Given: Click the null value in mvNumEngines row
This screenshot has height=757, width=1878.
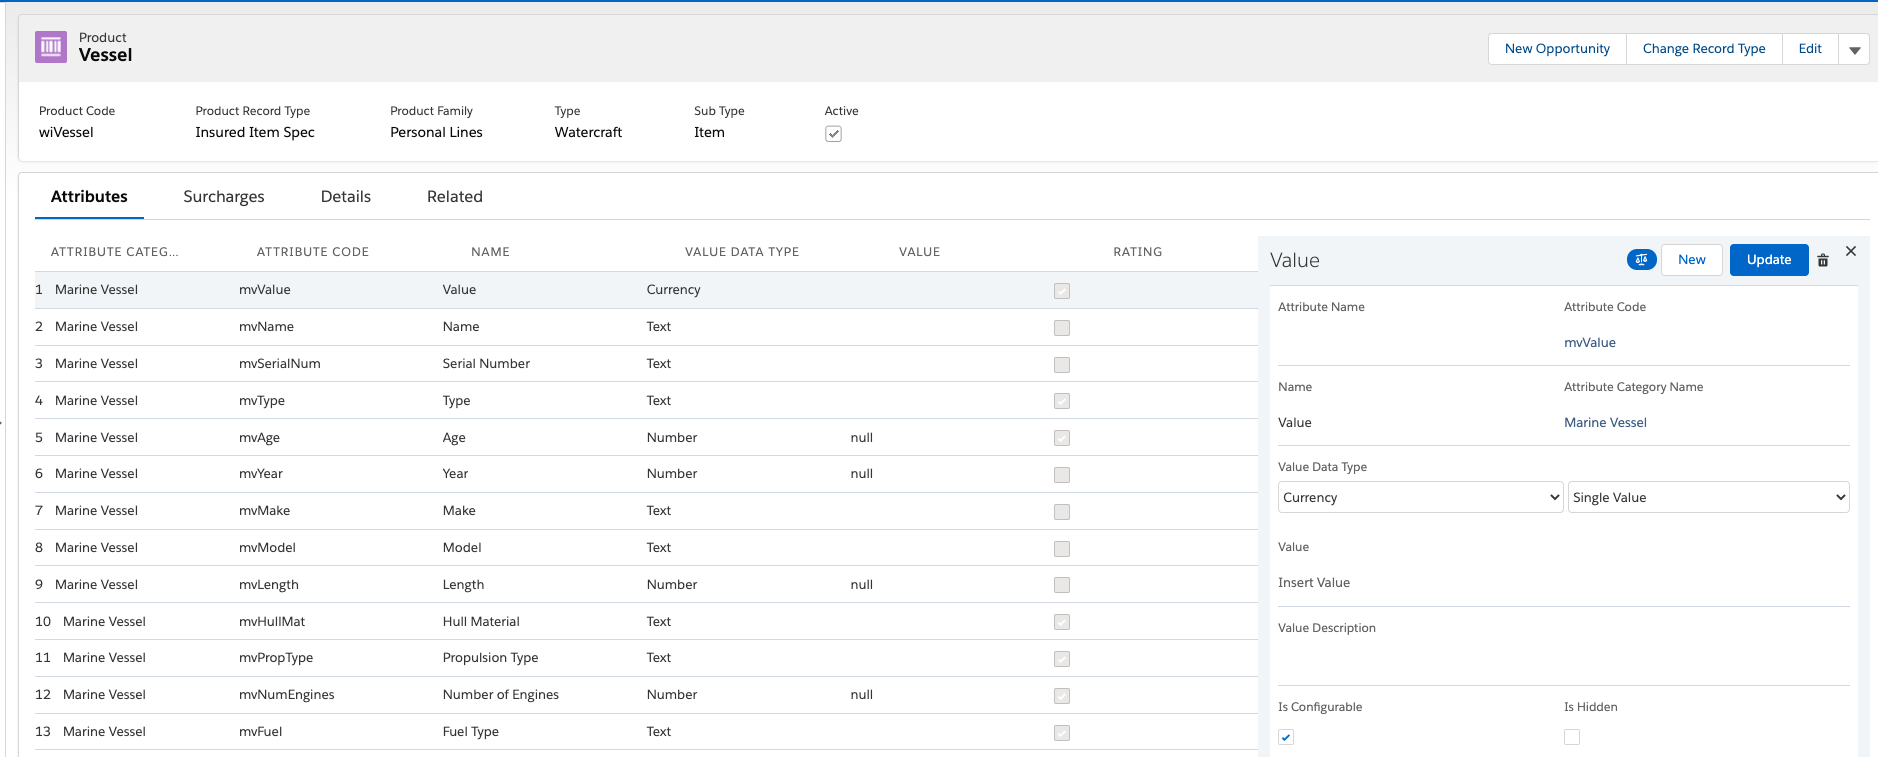Looking at the screenshot, I should 861,694.
